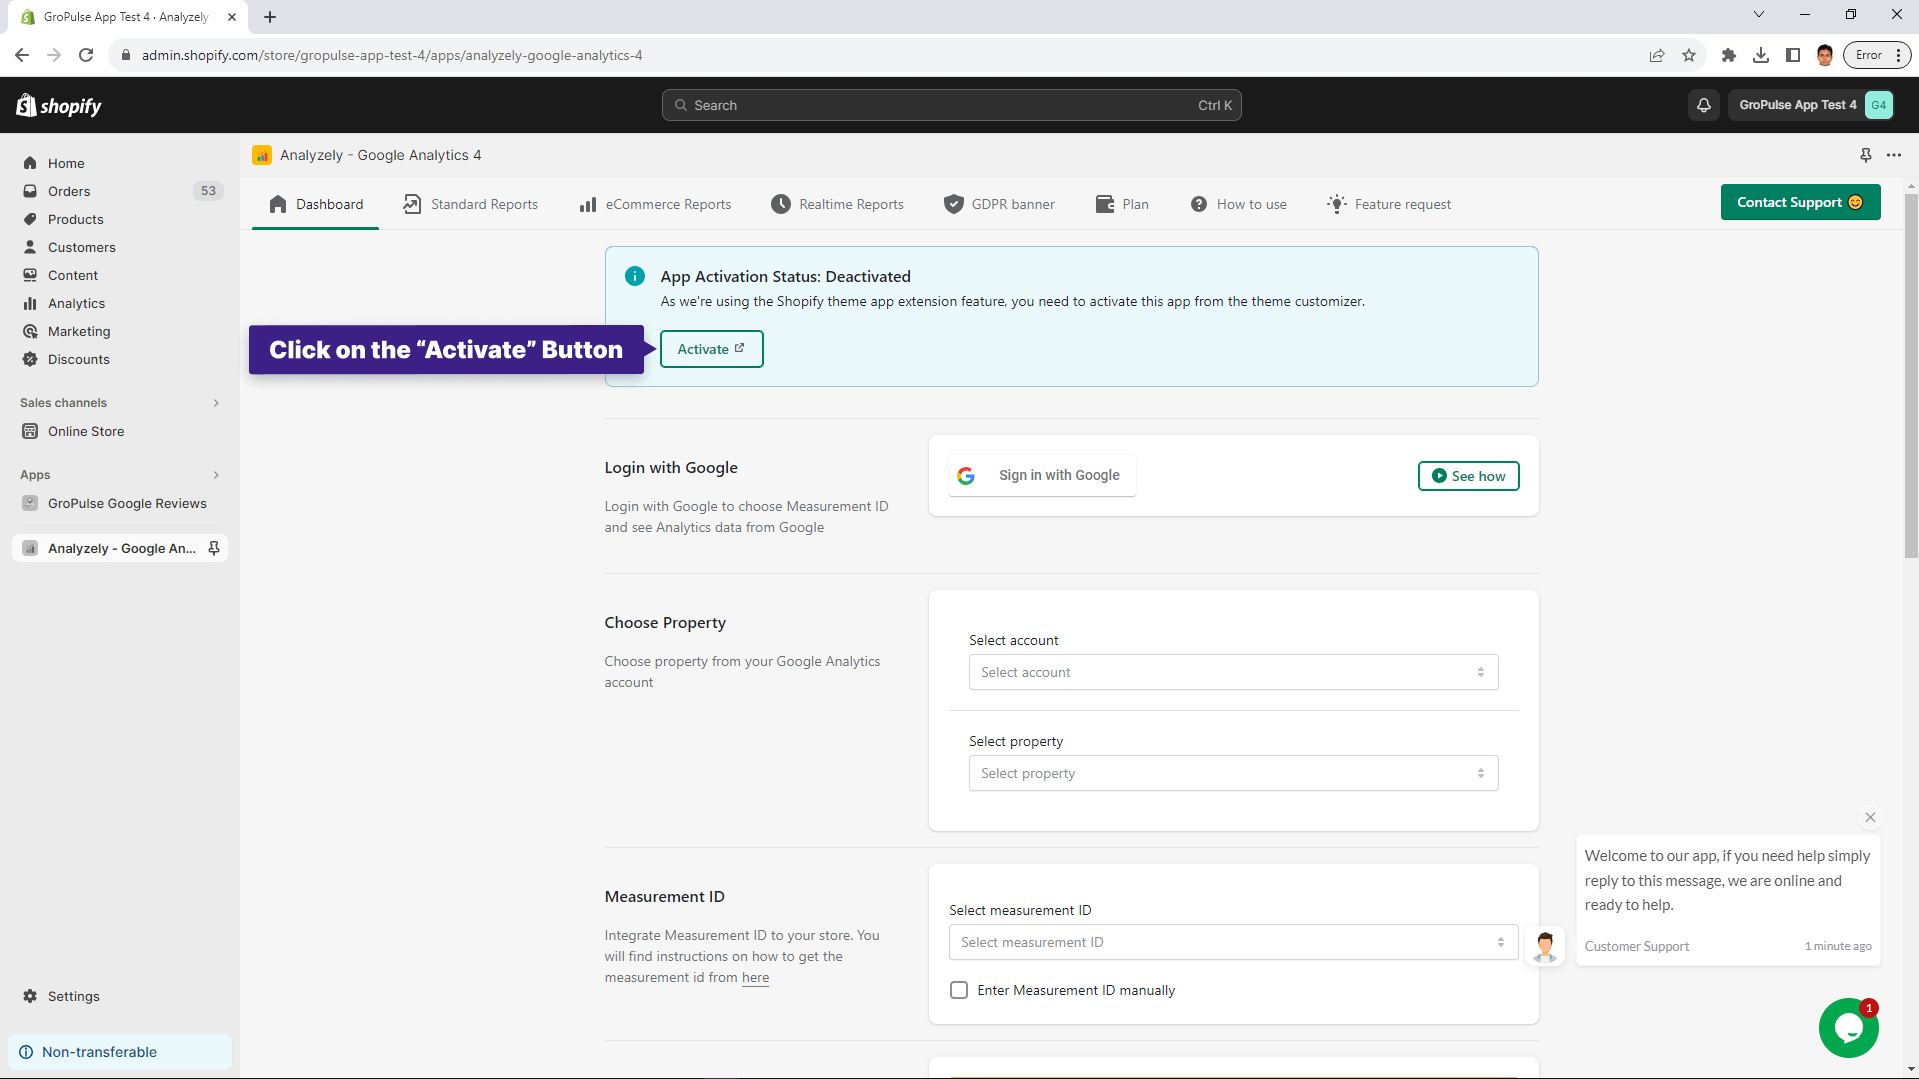The image size is (1919, 1079).
Task: Open the app's three-dot more menu
Action: [1894, 155]
